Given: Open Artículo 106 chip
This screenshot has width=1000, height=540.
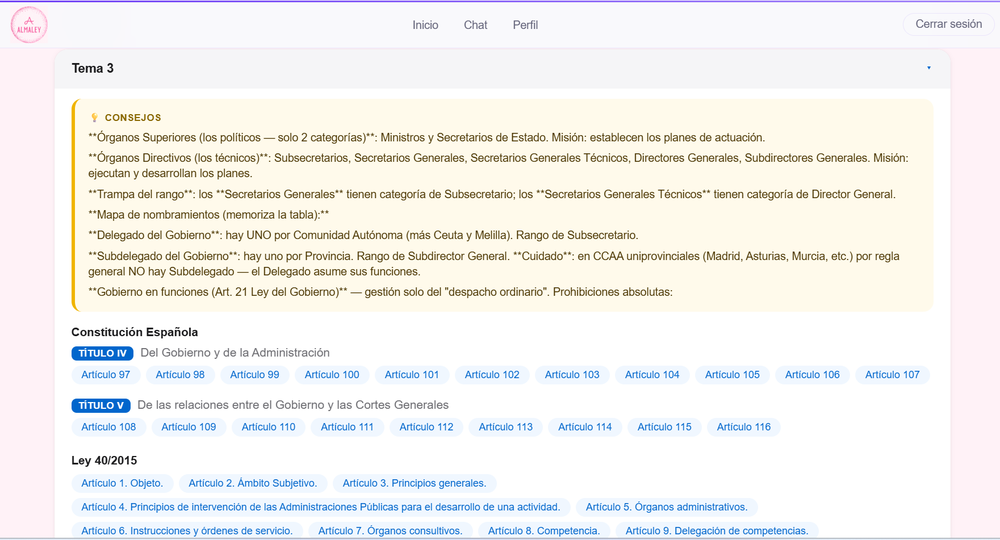Looking at the screenshot, I should click(x=812, y=375).
